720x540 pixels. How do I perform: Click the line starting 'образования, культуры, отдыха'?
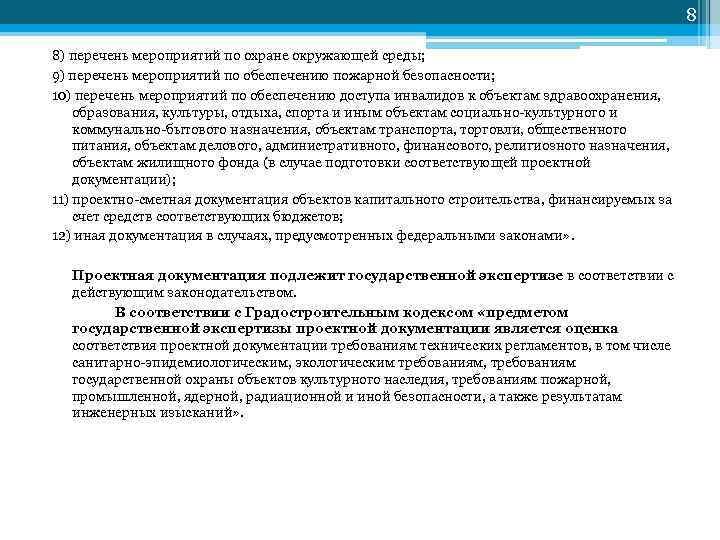345,112
